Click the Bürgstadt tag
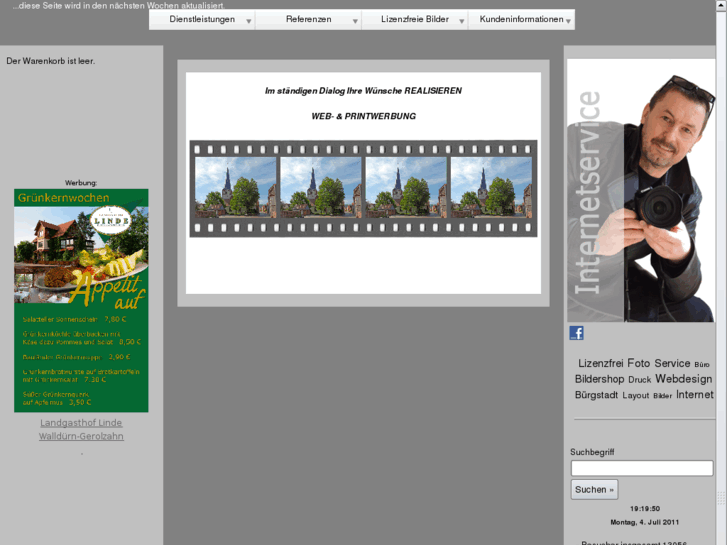This screenshot has width=727, height=545. click(x=596, y=395)
